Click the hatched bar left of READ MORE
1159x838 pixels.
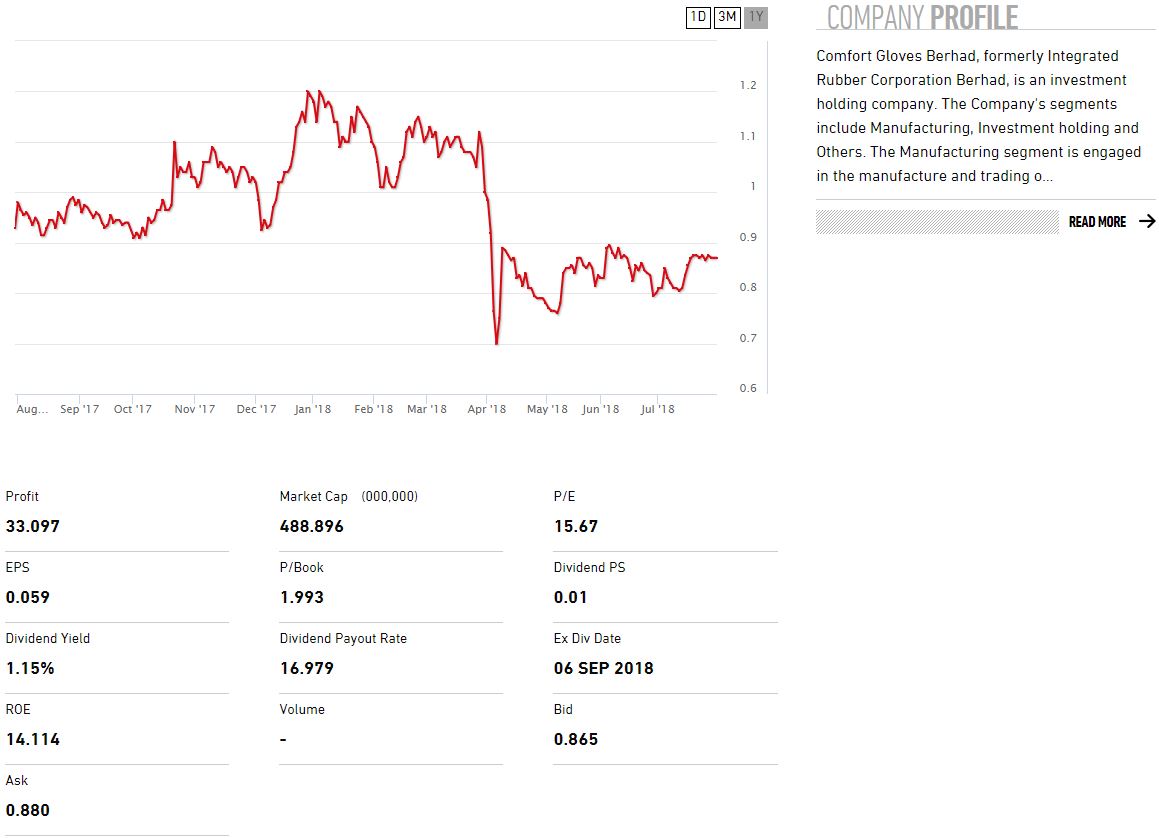point(936,222)
